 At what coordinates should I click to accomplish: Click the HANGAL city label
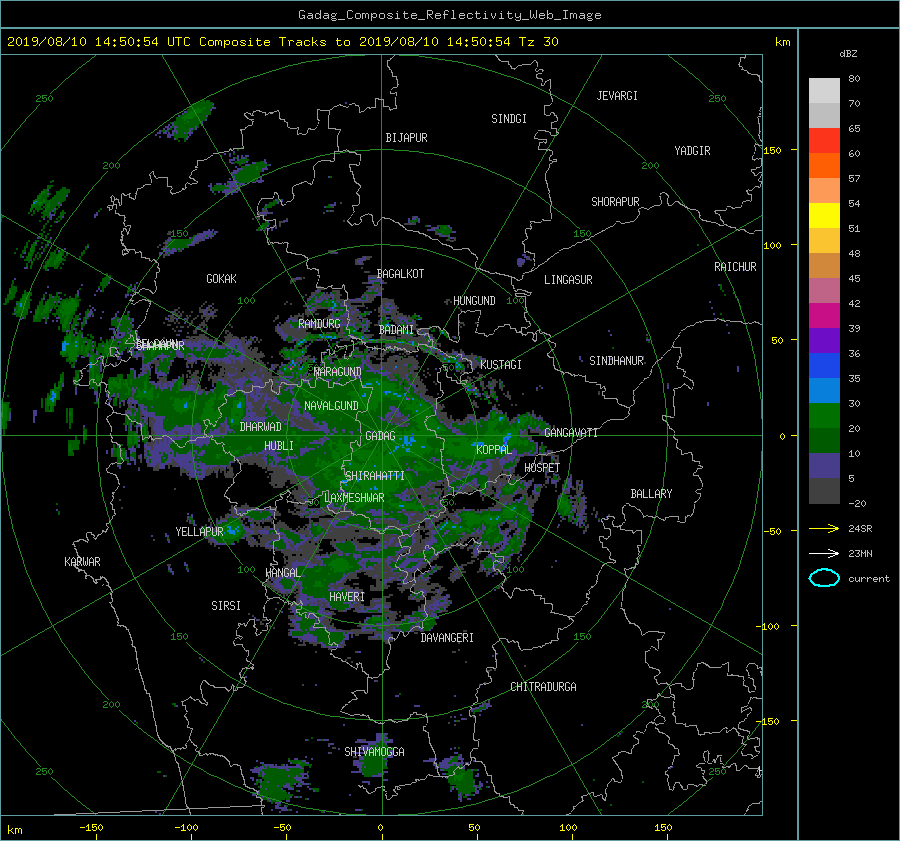pos(282,573)
